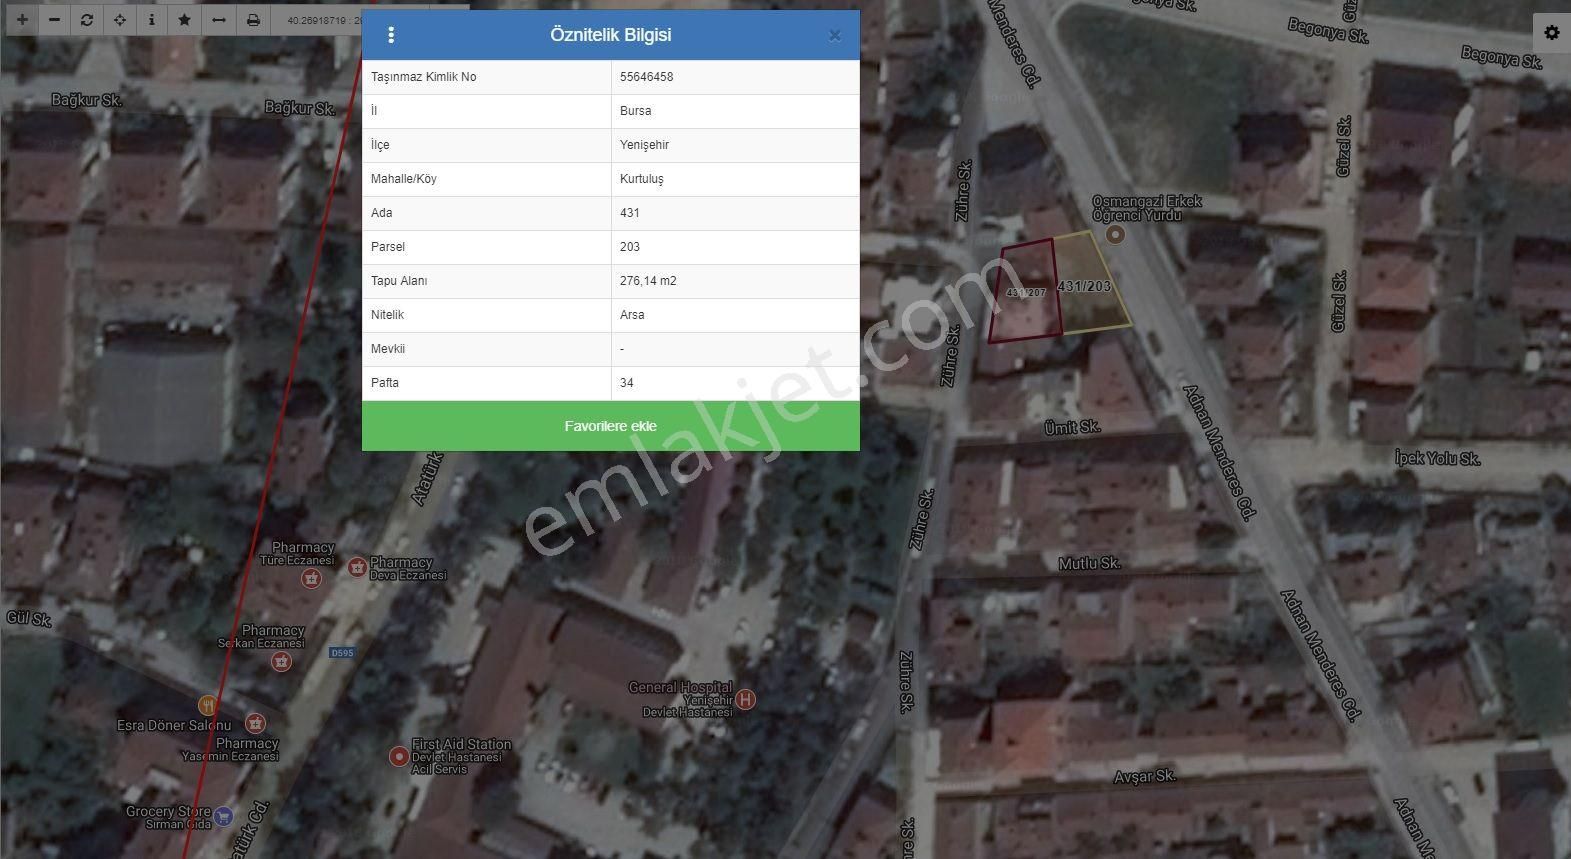
Task: Click the İlçe value Yenişehir
Action: click(645, 145)
